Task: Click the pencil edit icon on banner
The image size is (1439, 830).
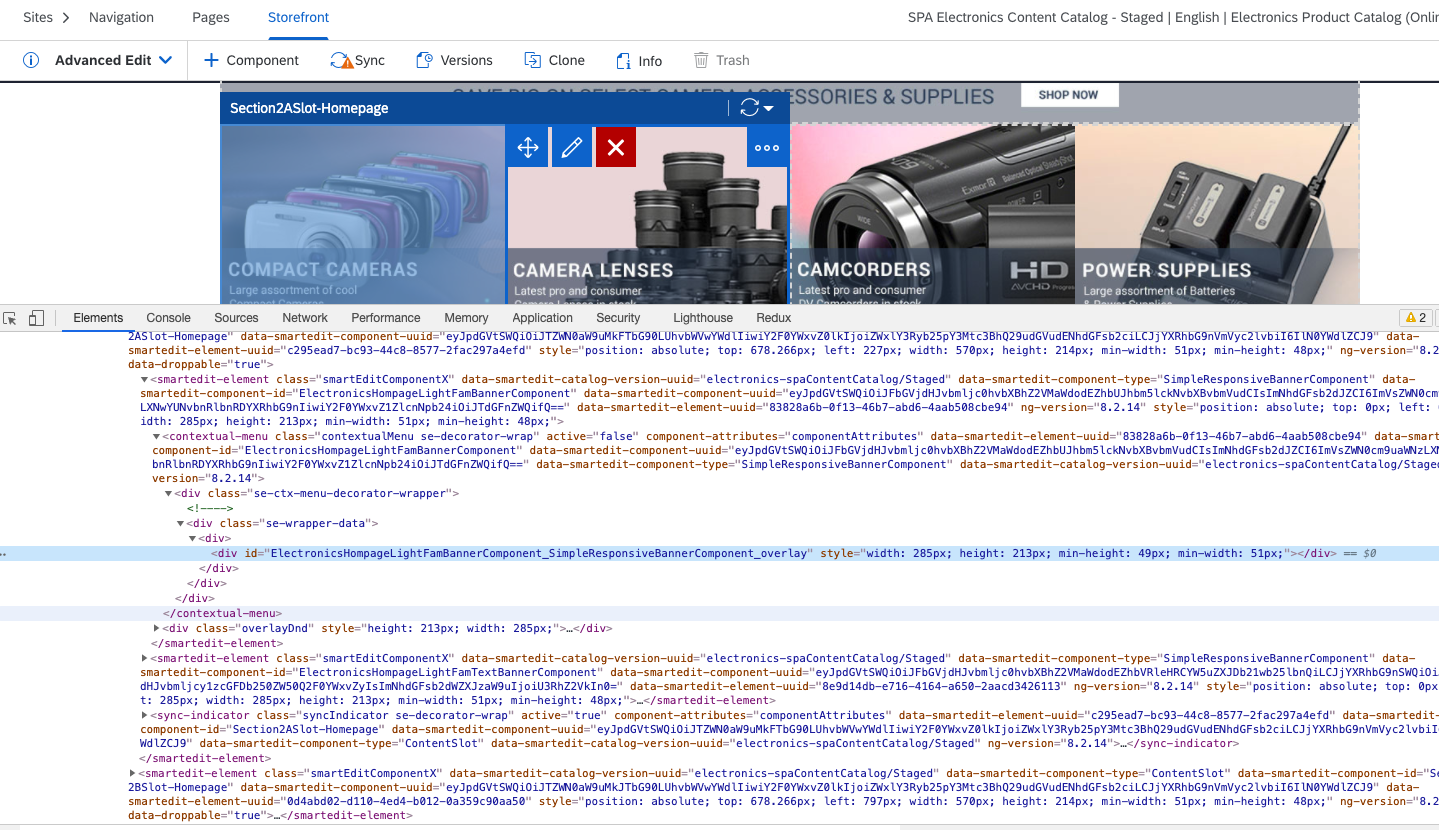Action: point(571,148)
